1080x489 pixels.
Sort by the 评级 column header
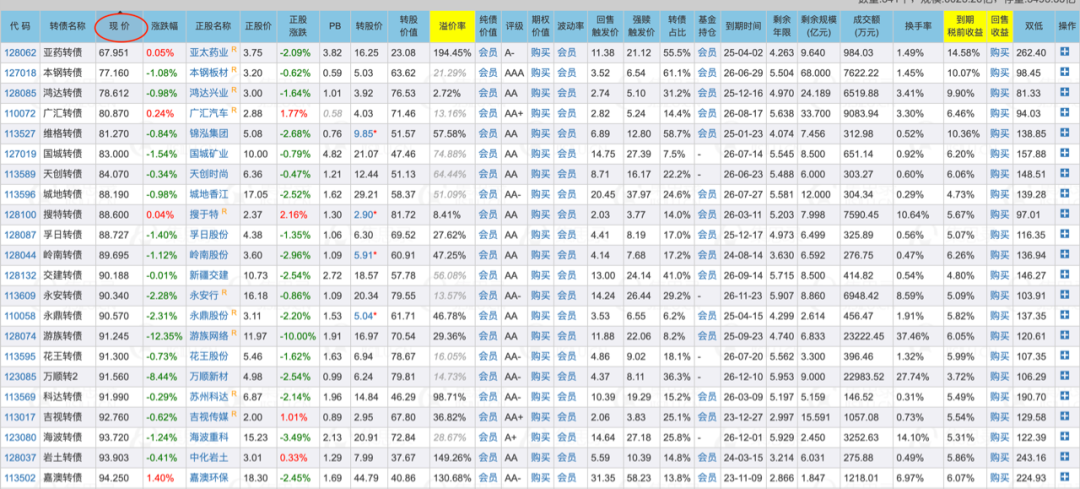[514, 25]
